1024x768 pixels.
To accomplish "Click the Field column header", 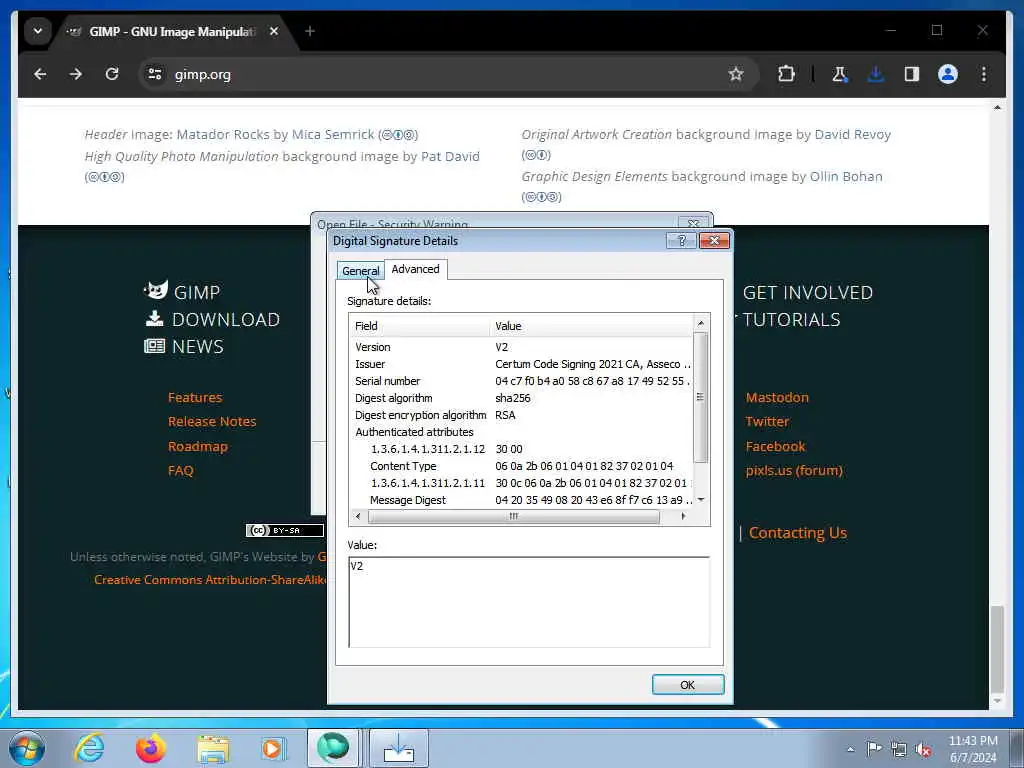I will pyautogui.click(x=420, y=326).
